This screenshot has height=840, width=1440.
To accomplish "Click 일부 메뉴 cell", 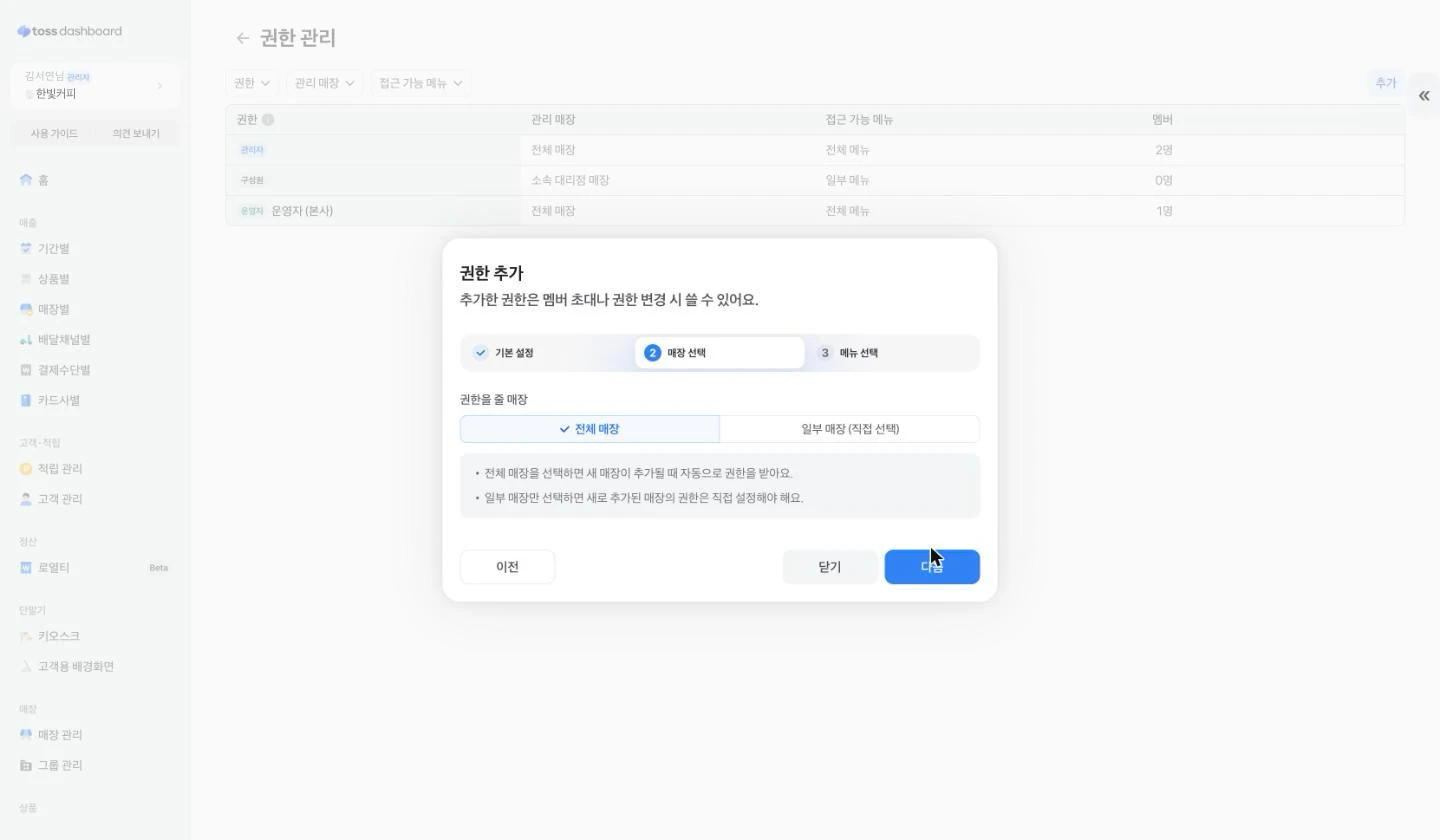I will [x=847, y=181].
